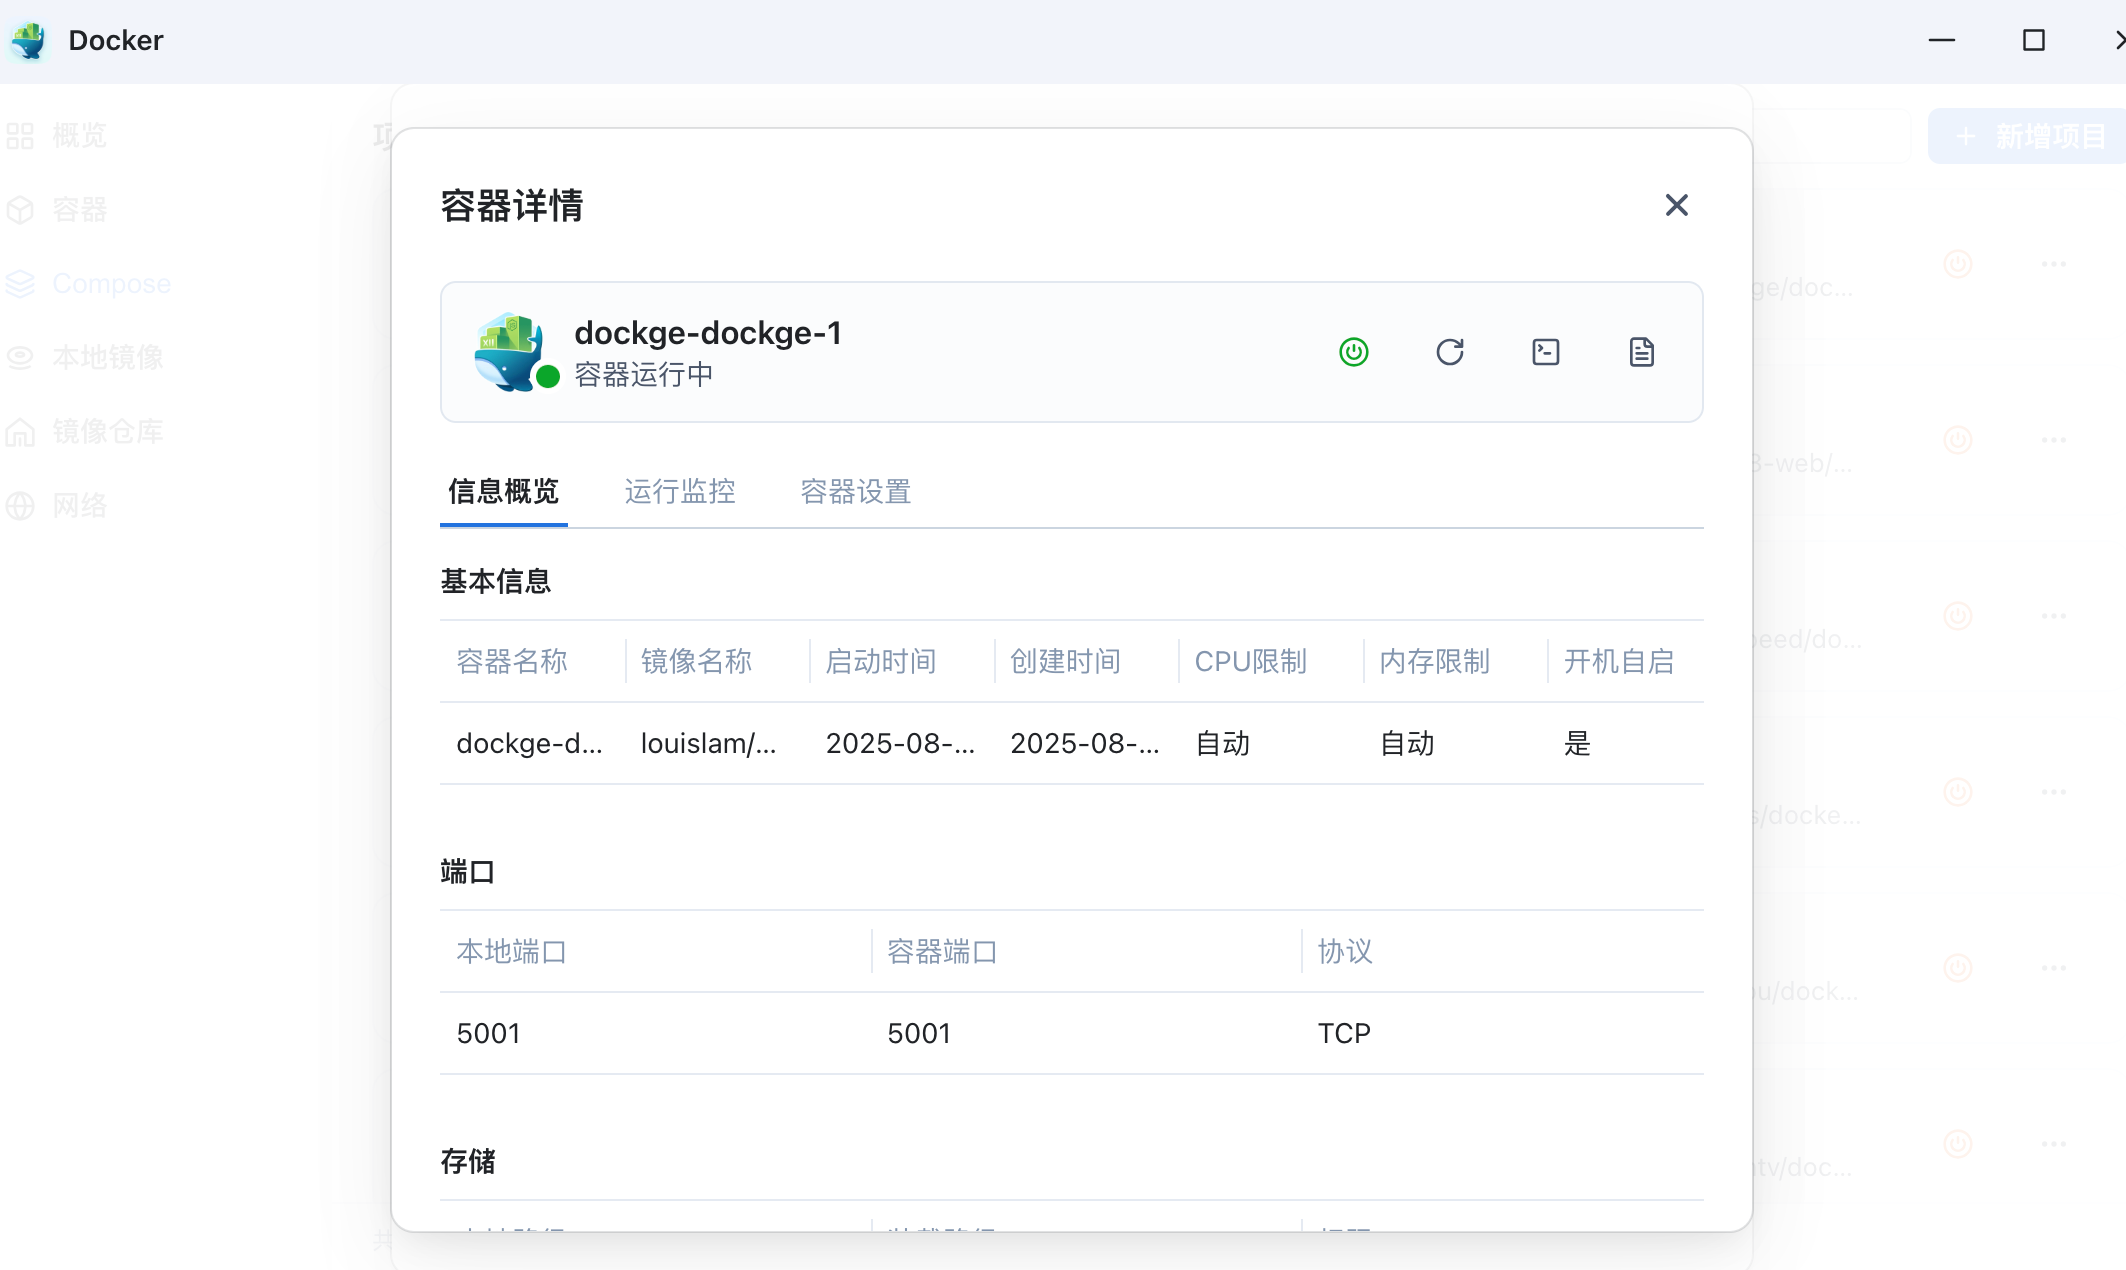
Task: Open 本地镜像 in the sidebar
Action: (107, 357)
